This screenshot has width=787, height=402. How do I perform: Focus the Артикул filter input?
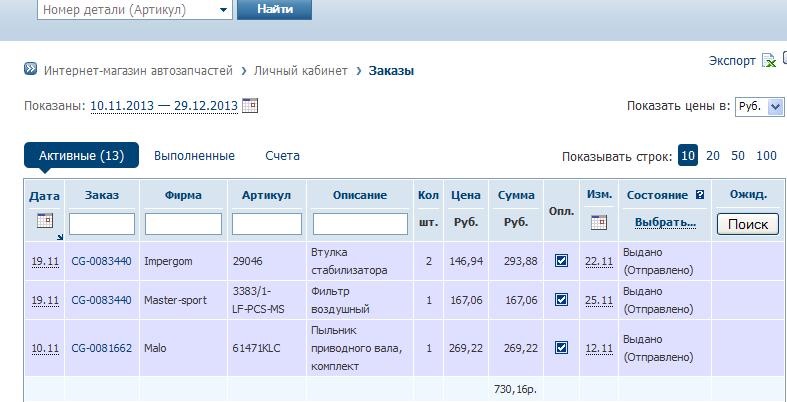click(267, 224)
